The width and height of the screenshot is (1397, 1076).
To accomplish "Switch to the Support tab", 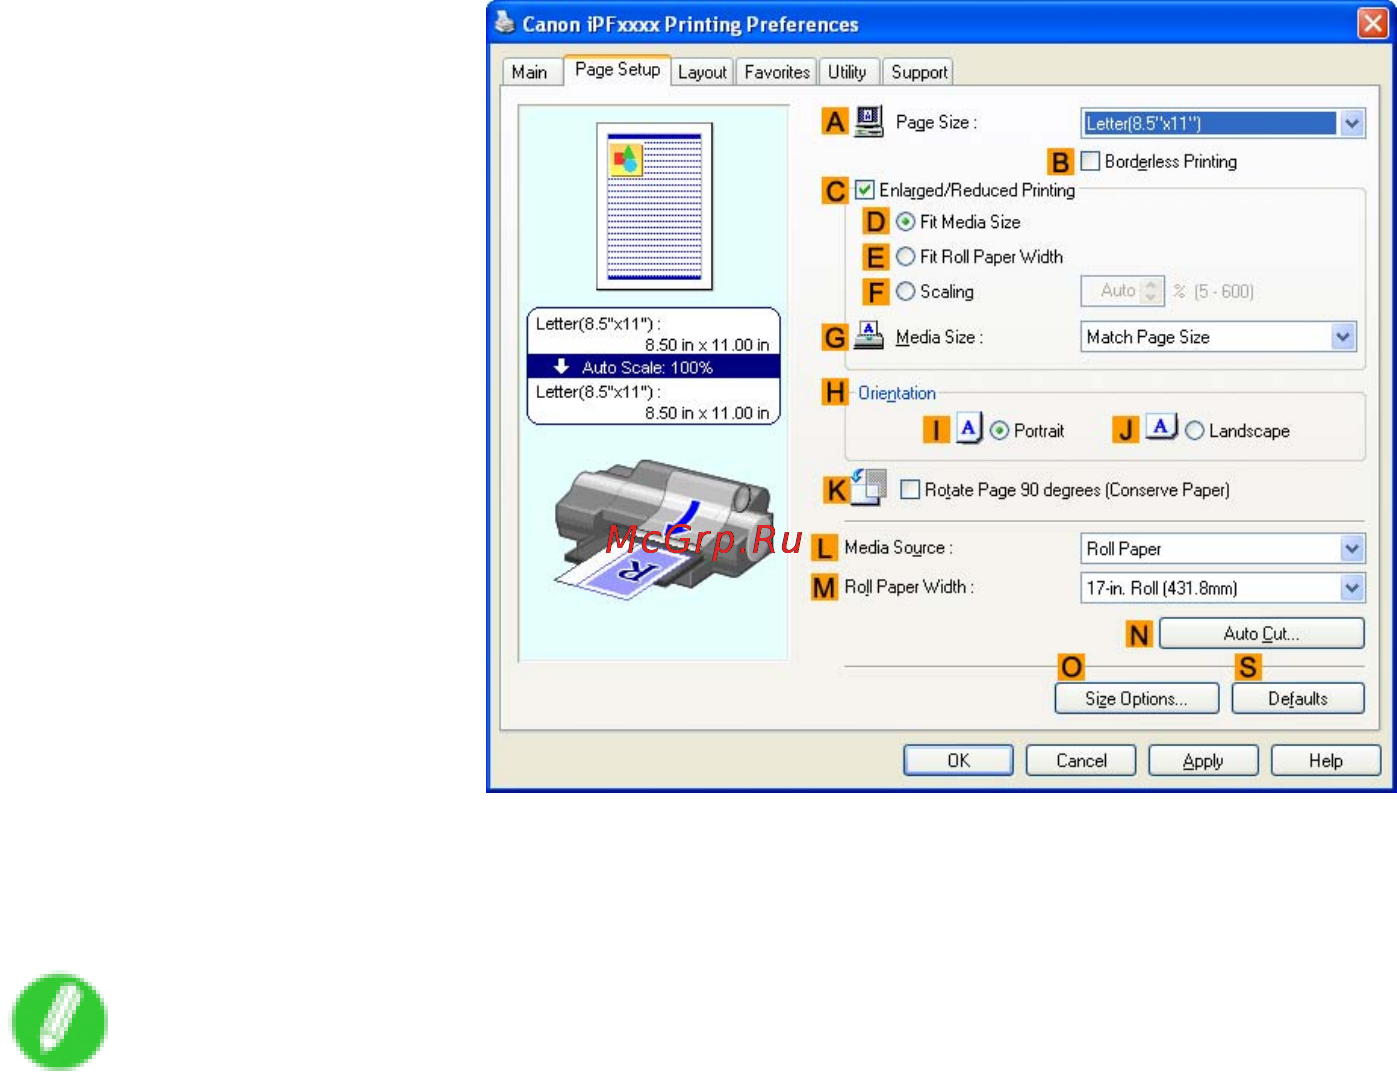I will 919,72.
